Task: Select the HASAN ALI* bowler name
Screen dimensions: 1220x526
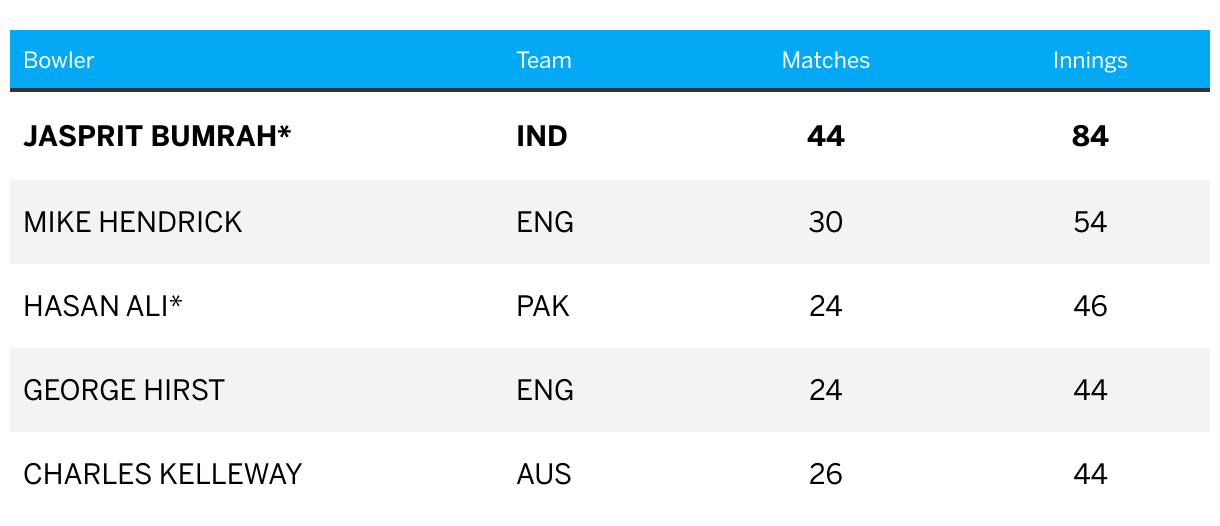Action: (x=103, y=306)
